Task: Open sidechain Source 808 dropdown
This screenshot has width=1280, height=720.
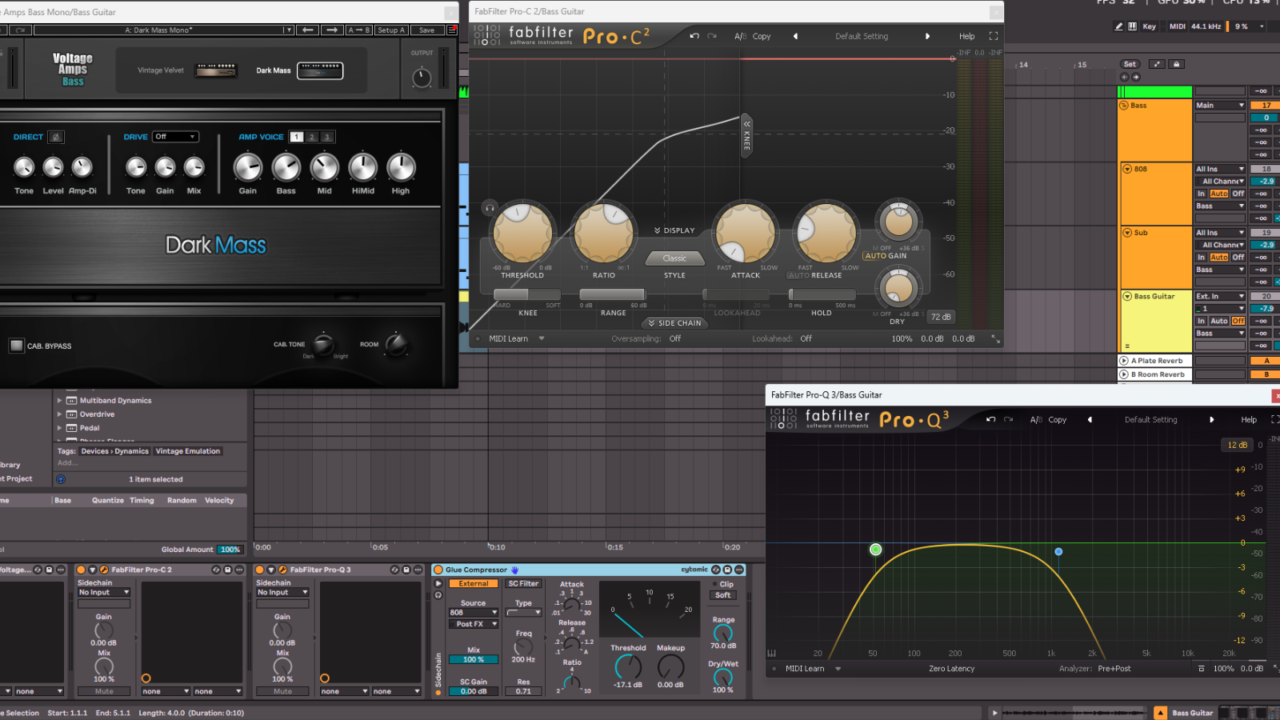Action: [x=473, y=613]
